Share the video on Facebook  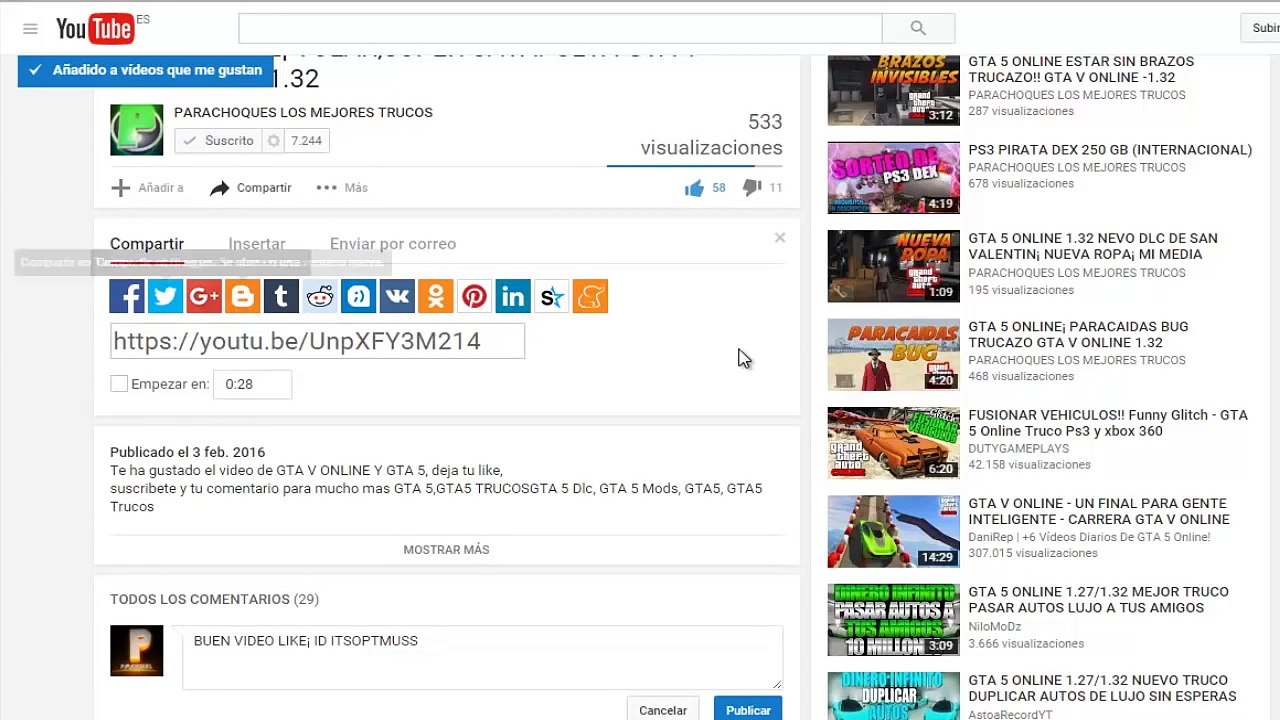[x=127, y=296]
